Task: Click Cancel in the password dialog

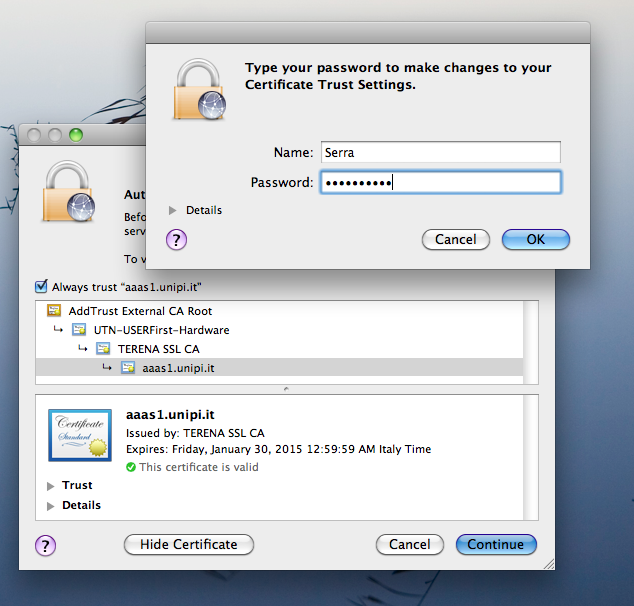Action: 456,239
